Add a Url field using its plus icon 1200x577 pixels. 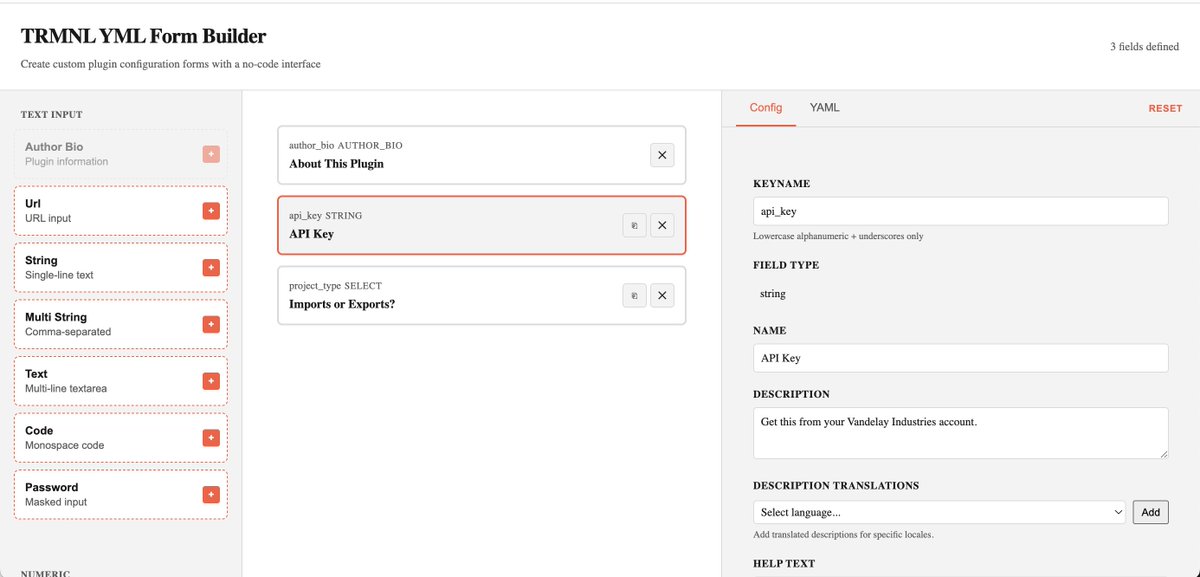(x=210, y=210)
